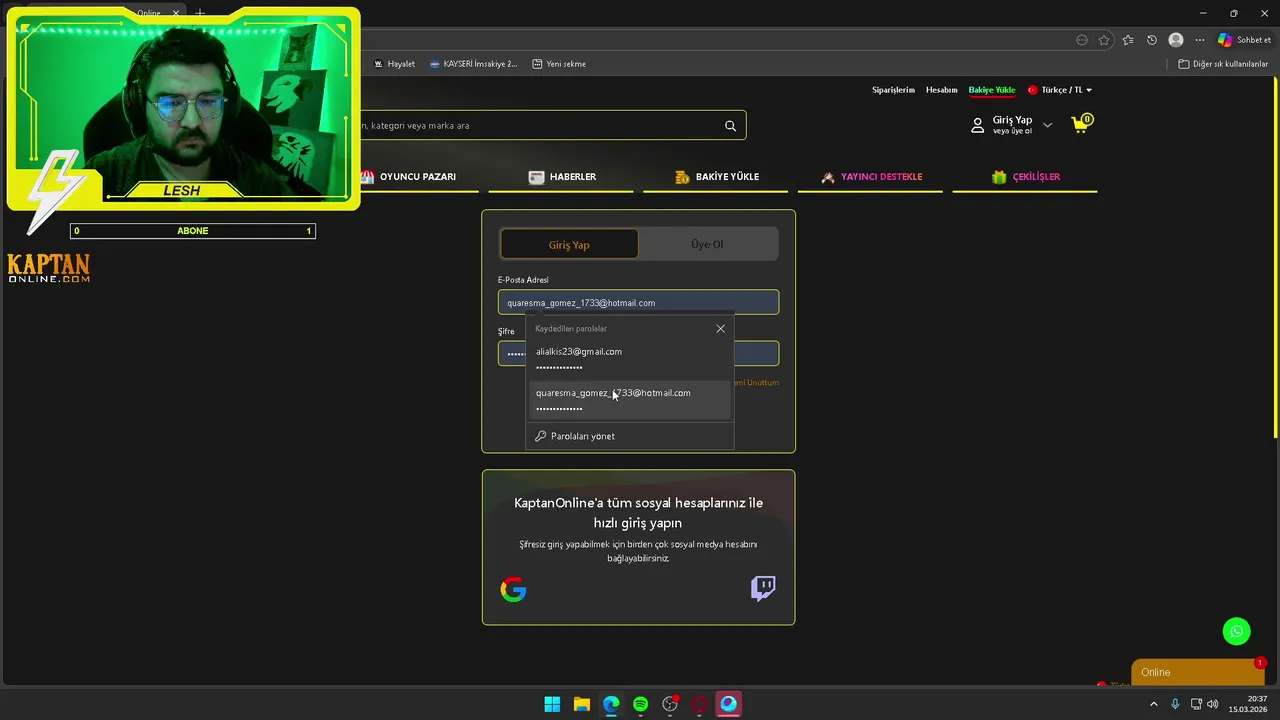Select saved password alialkis23@gmail.com
The height and width of the screenshot is (720, 1280).
tap(630, 359)
